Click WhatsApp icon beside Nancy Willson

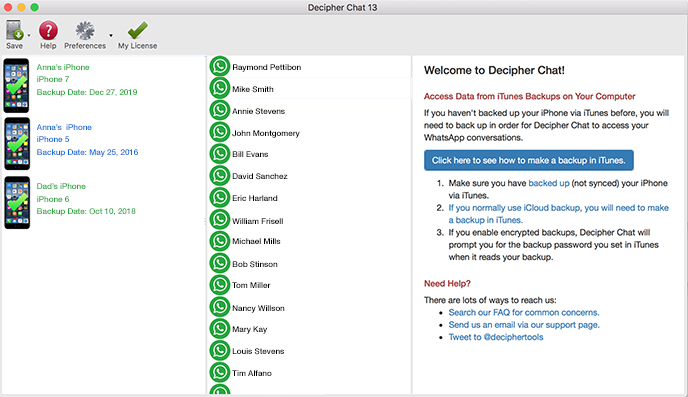[x=220, y=307]
